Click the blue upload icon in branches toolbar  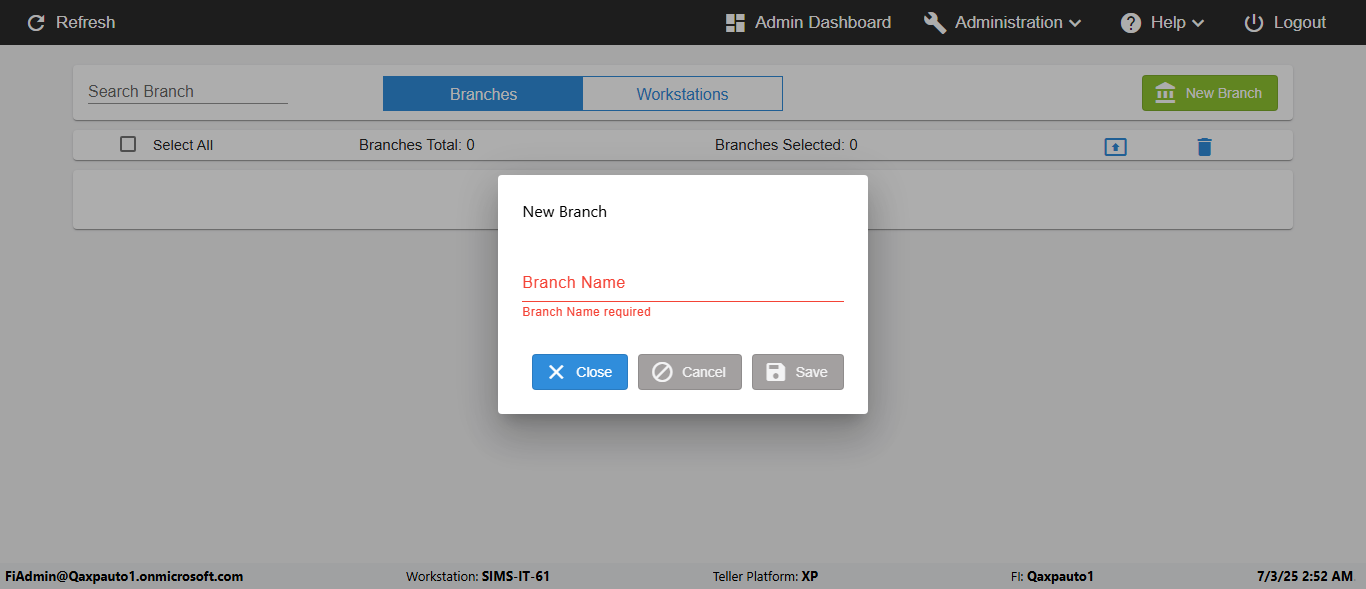(x=1116, y=147)
